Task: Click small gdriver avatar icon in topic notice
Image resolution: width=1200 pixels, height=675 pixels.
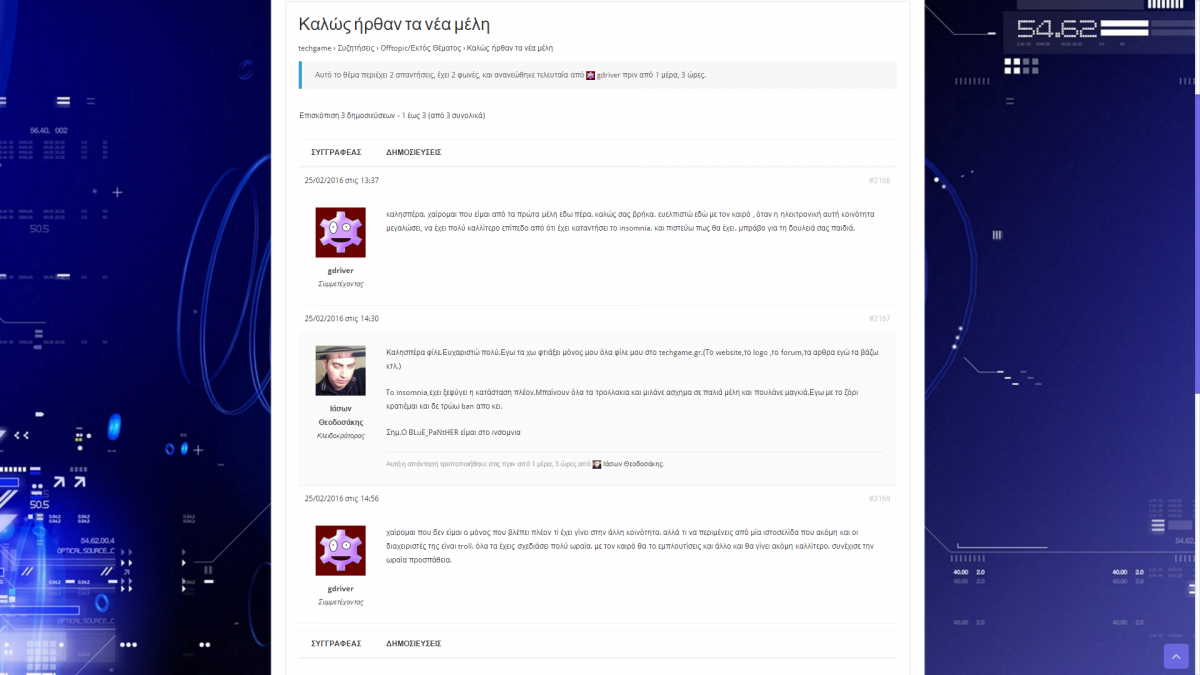Action: tap(590, 75)
